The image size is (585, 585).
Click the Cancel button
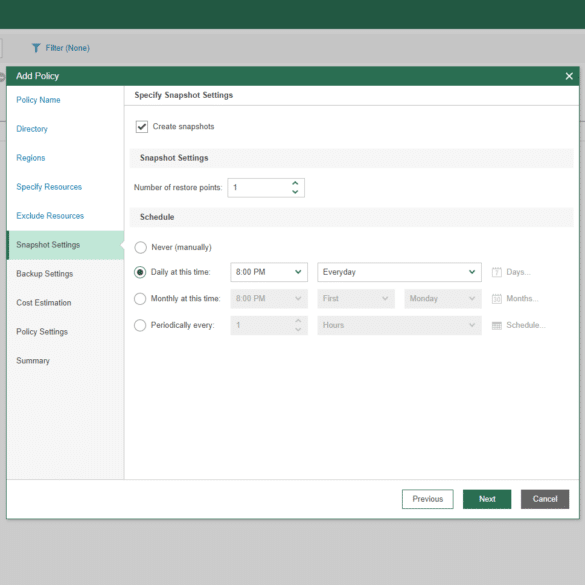(x=545, y=499)
